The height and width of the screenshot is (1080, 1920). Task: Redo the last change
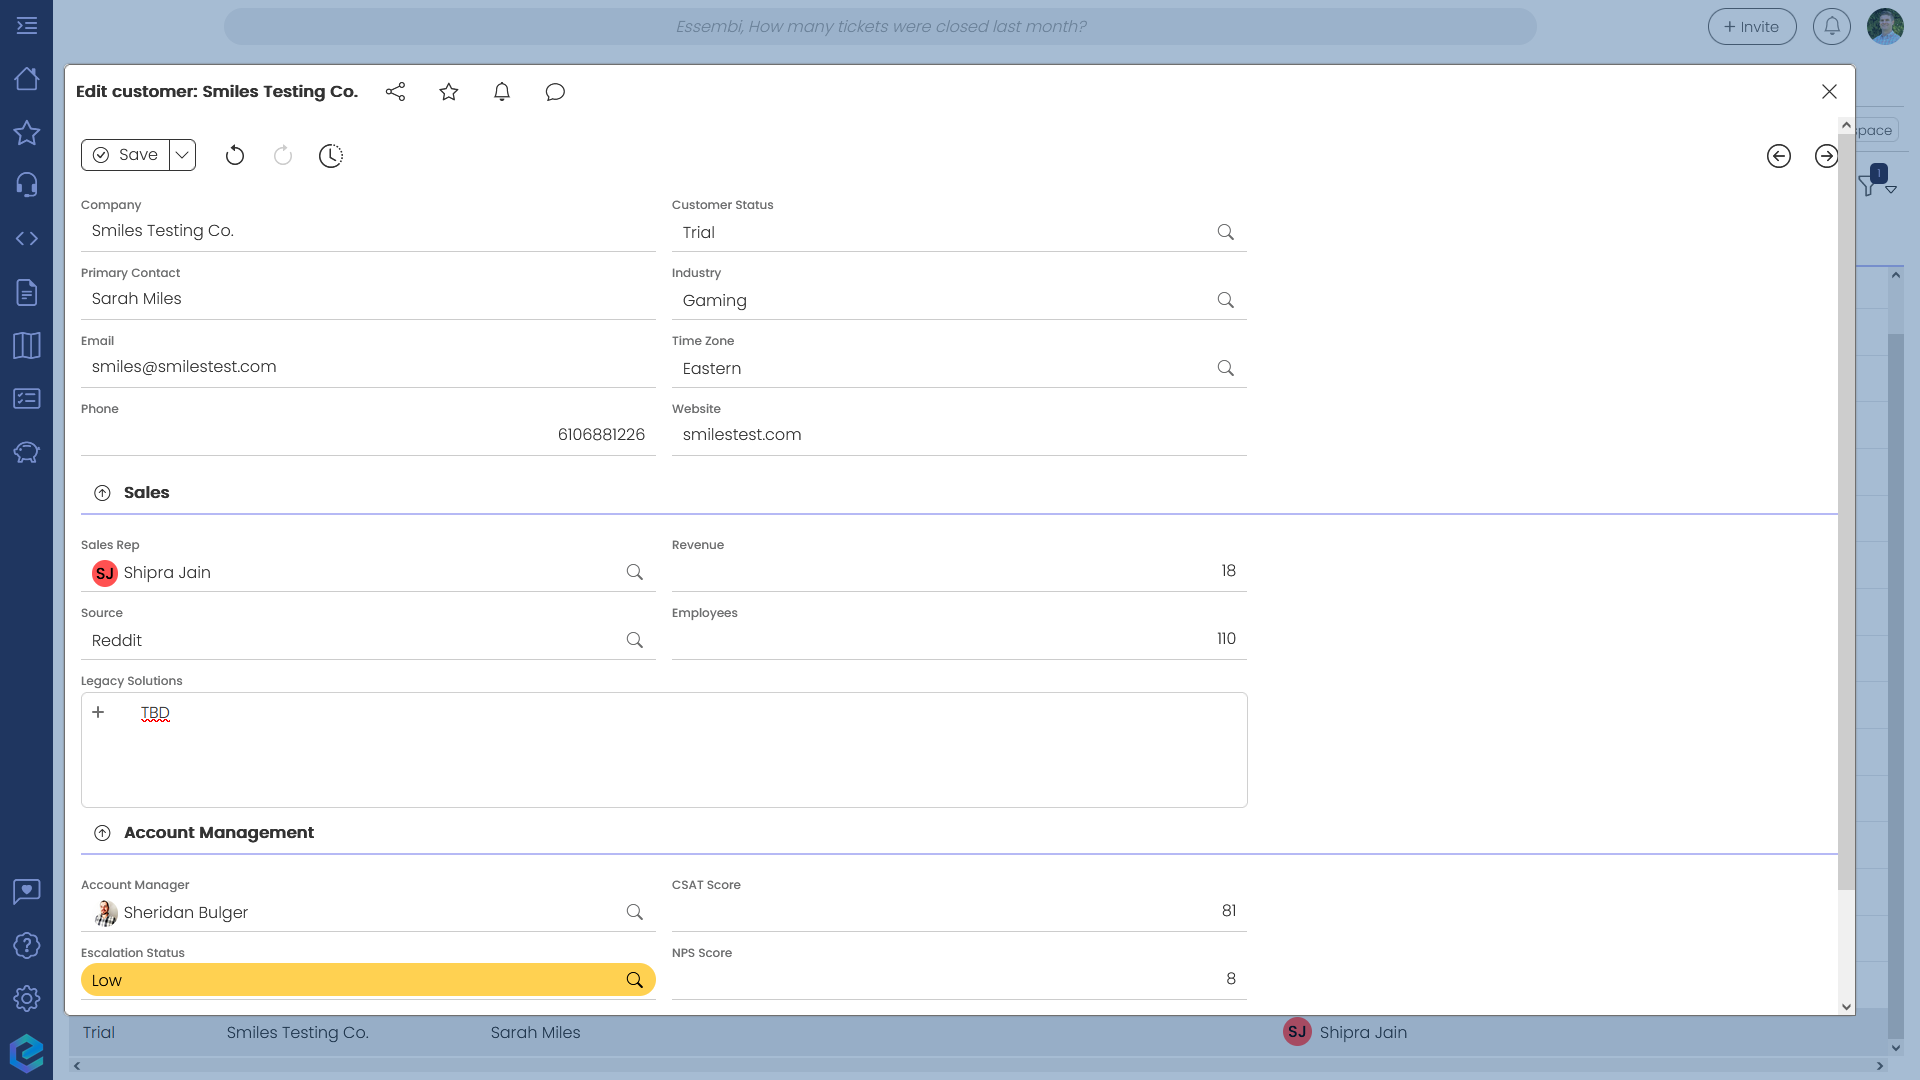(x=283, y=155)
